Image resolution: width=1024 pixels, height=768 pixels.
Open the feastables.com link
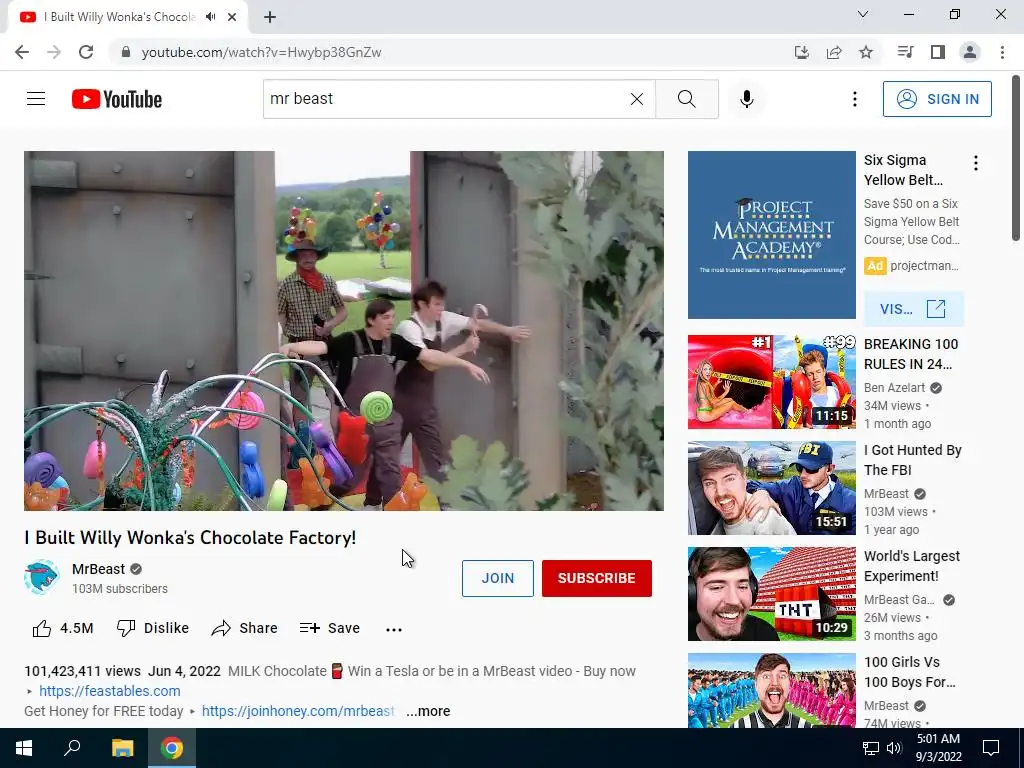coord(110,691)
